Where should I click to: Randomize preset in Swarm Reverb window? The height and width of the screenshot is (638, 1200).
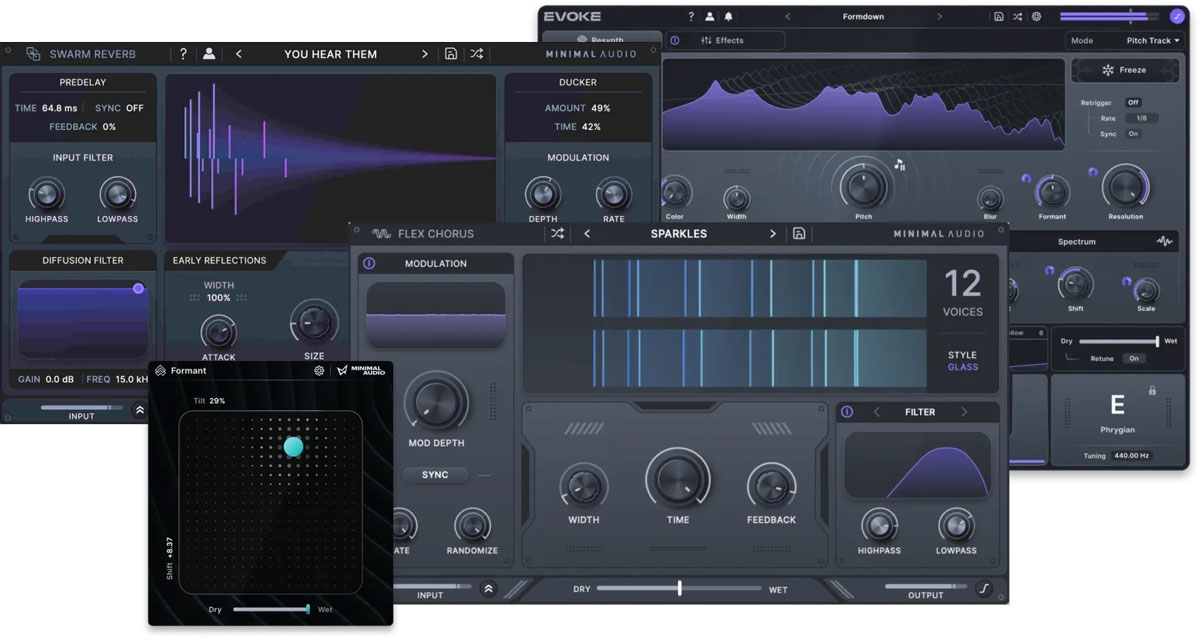[477, 54]
